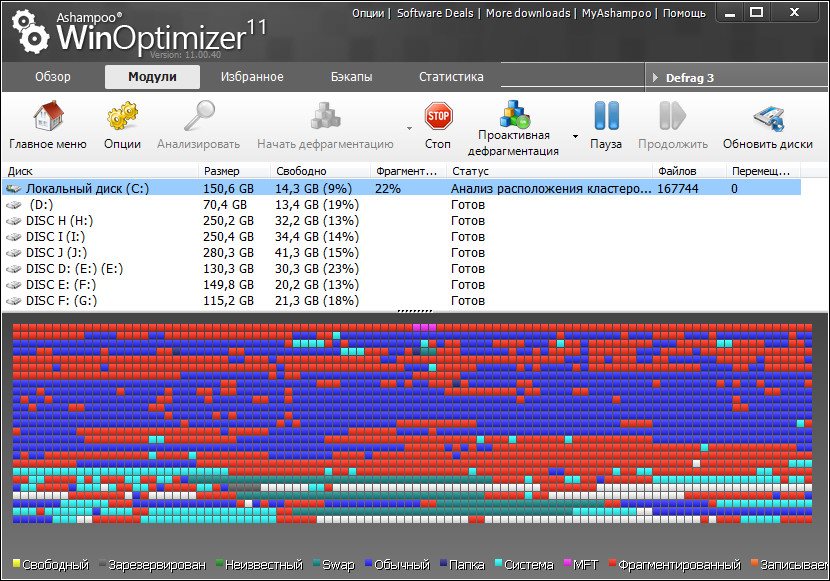Click the yellow Свободный legend swatch
This screenshot has height=581, width=830.
[x=16, y=563]
